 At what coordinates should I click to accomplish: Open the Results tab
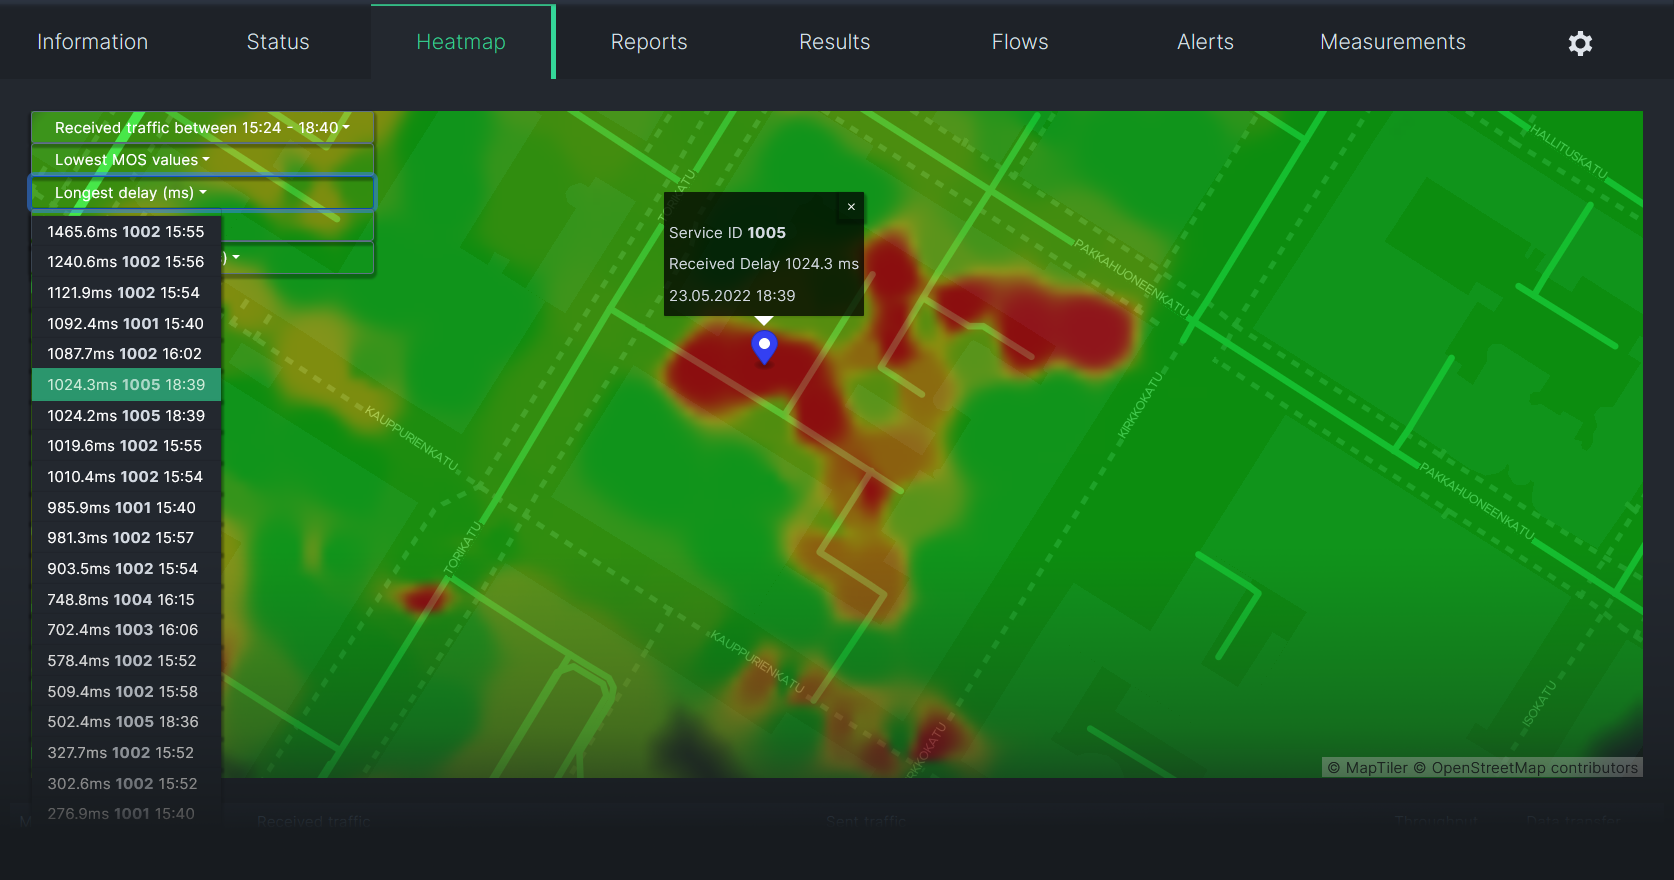834,42
